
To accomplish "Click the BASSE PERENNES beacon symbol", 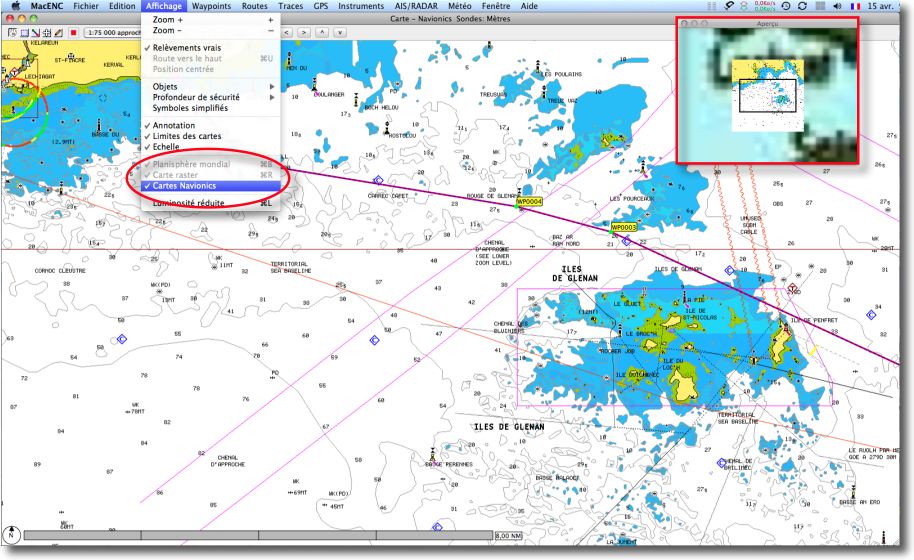I will [x=433, y=455].
